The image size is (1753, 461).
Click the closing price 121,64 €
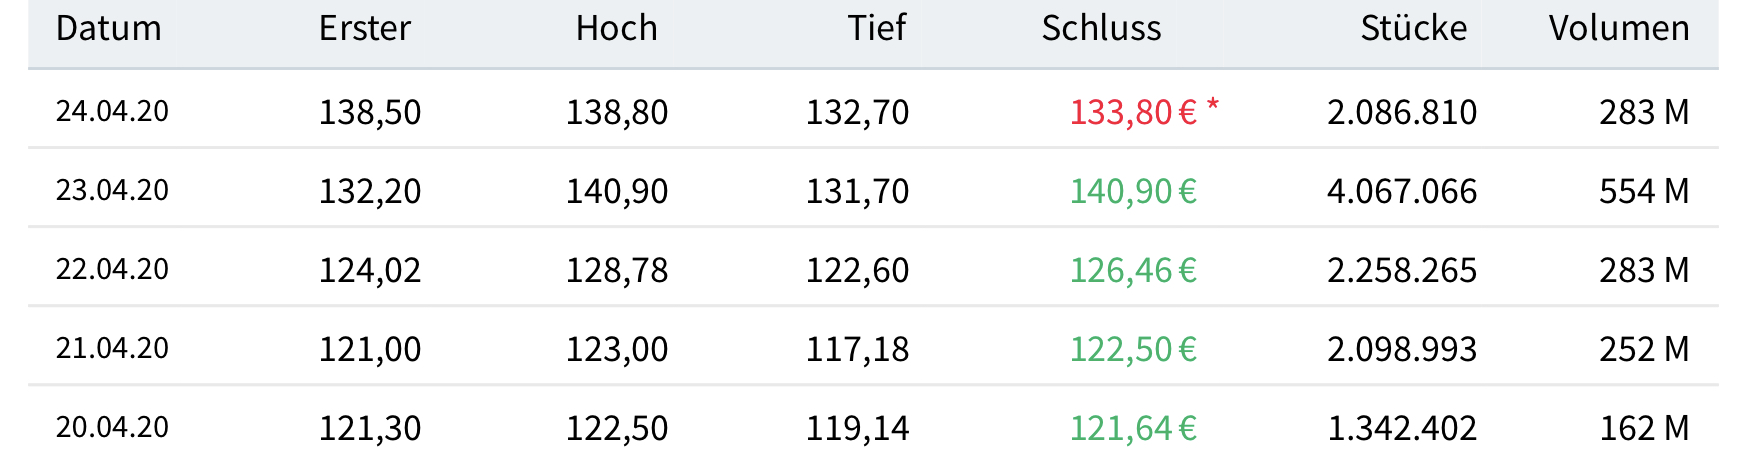[1133, 428]
